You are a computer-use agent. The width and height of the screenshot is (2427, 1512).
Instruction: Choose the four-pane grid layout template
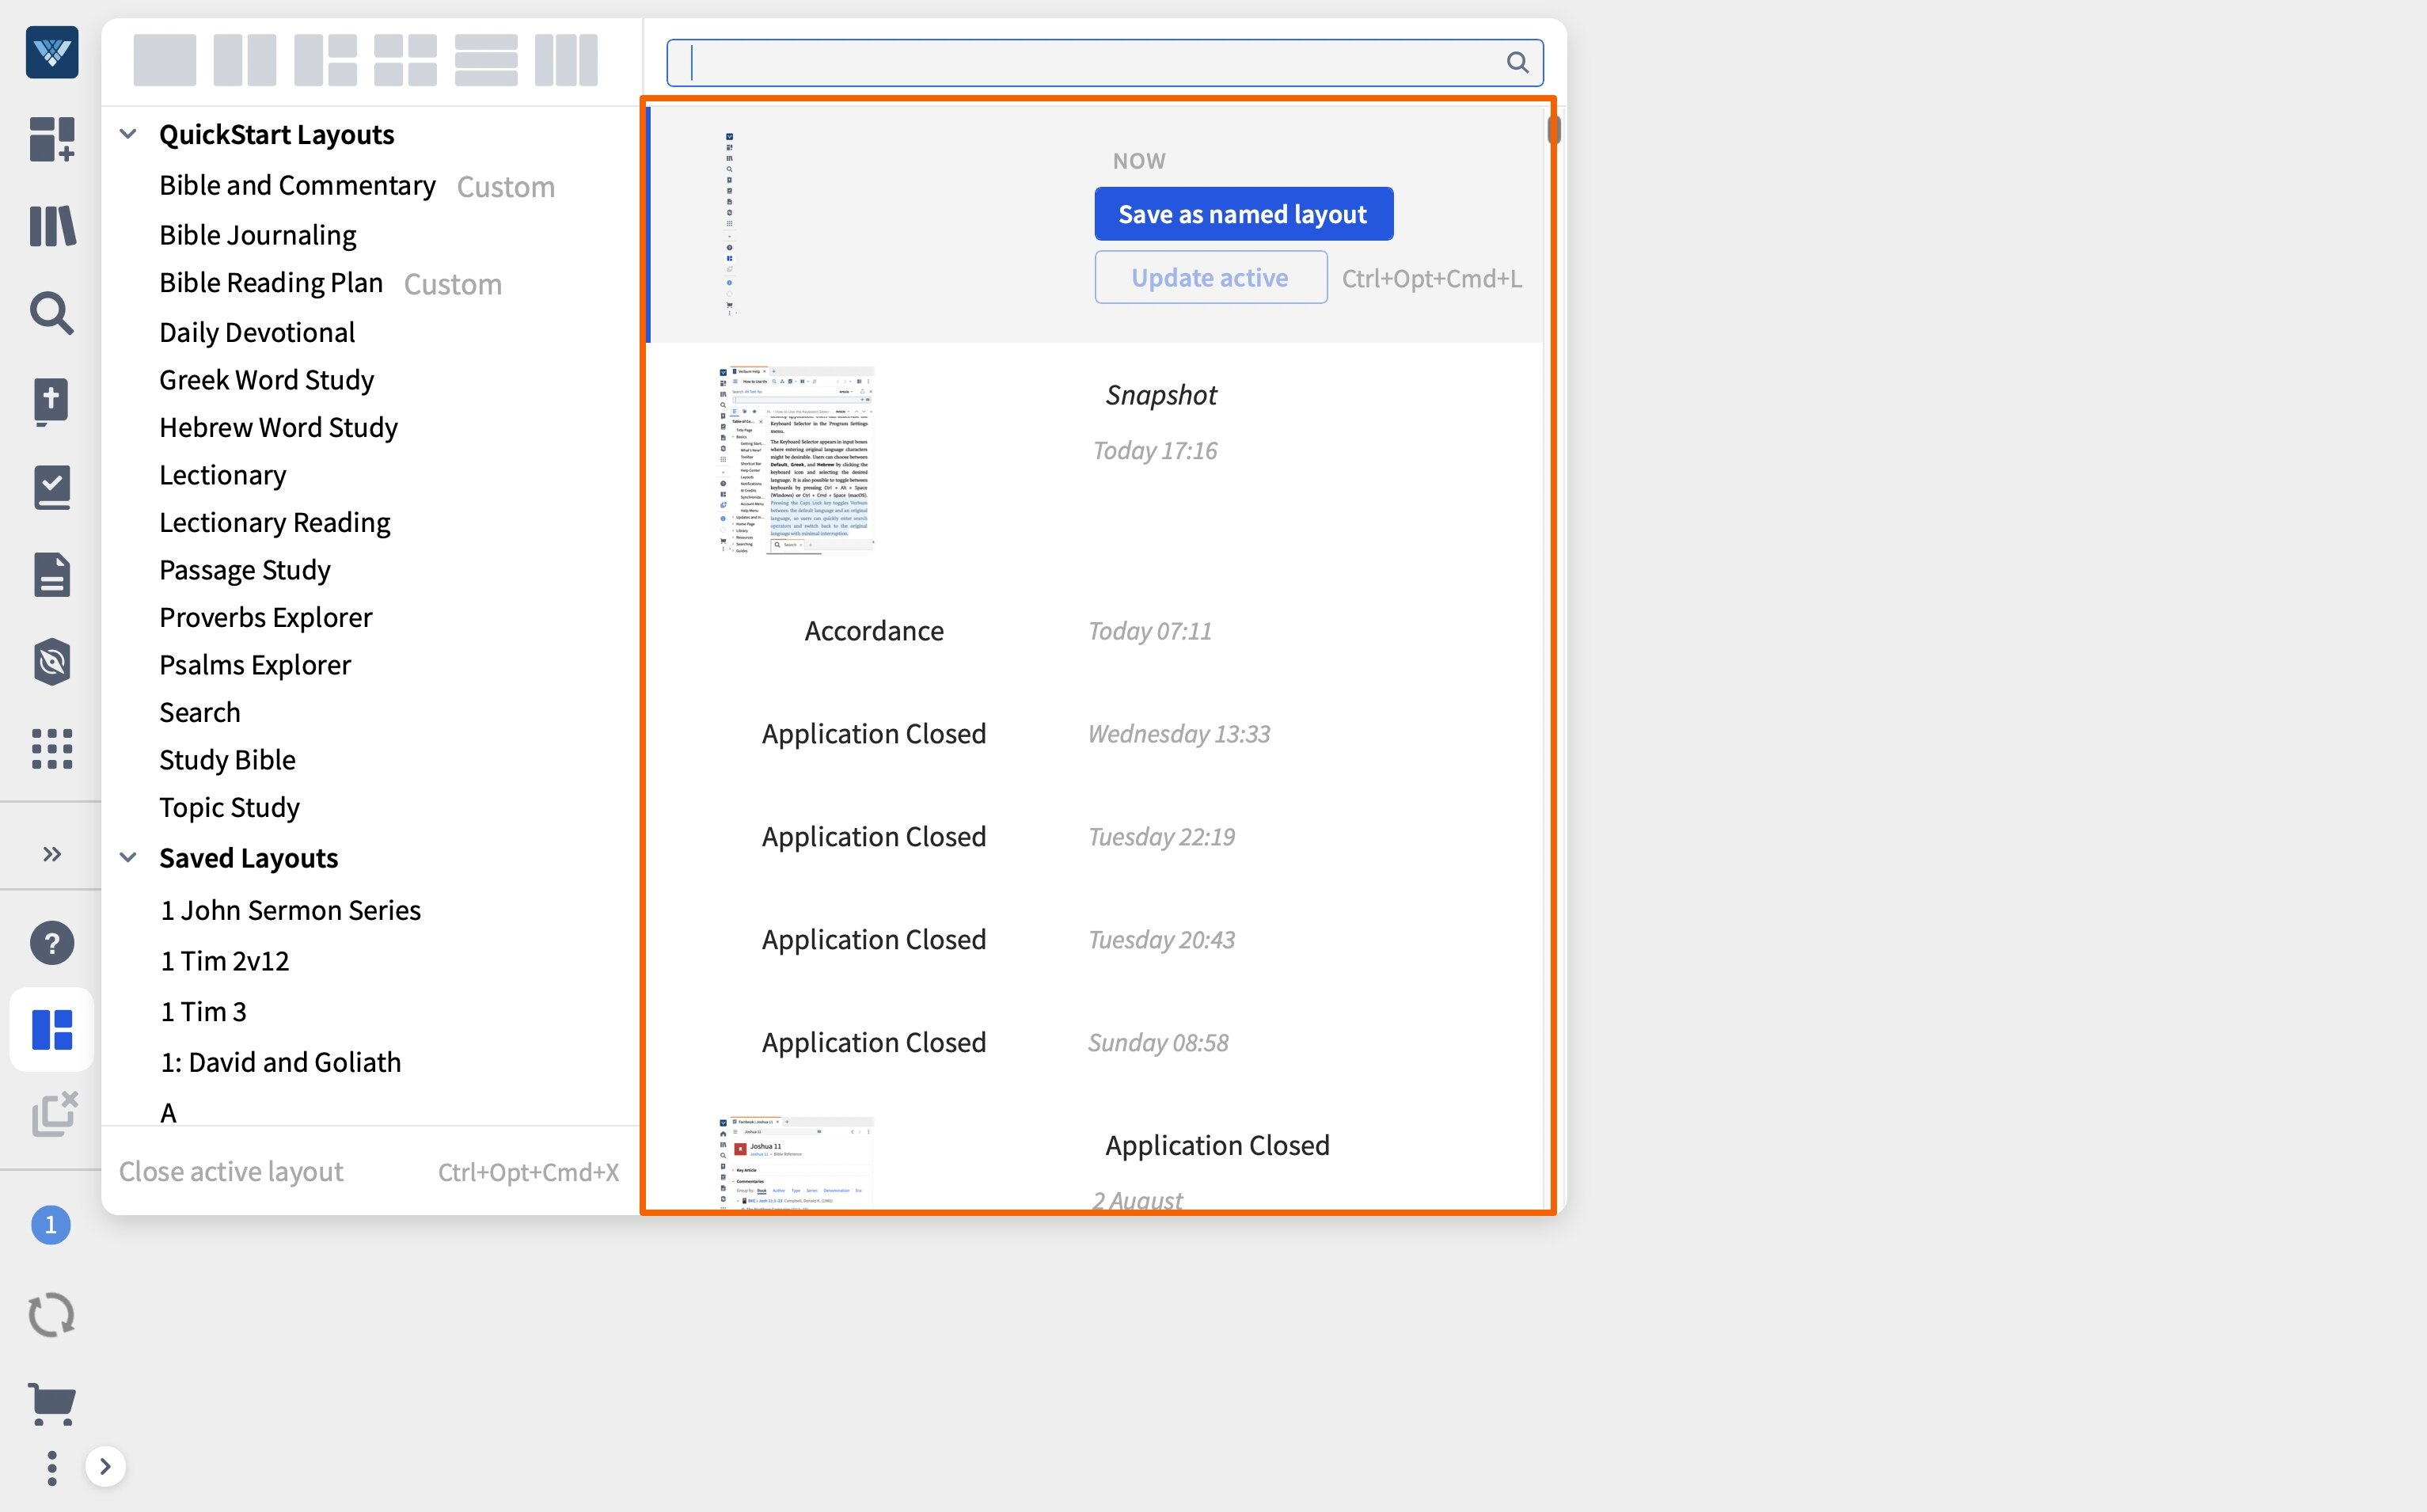pos(406,60)
